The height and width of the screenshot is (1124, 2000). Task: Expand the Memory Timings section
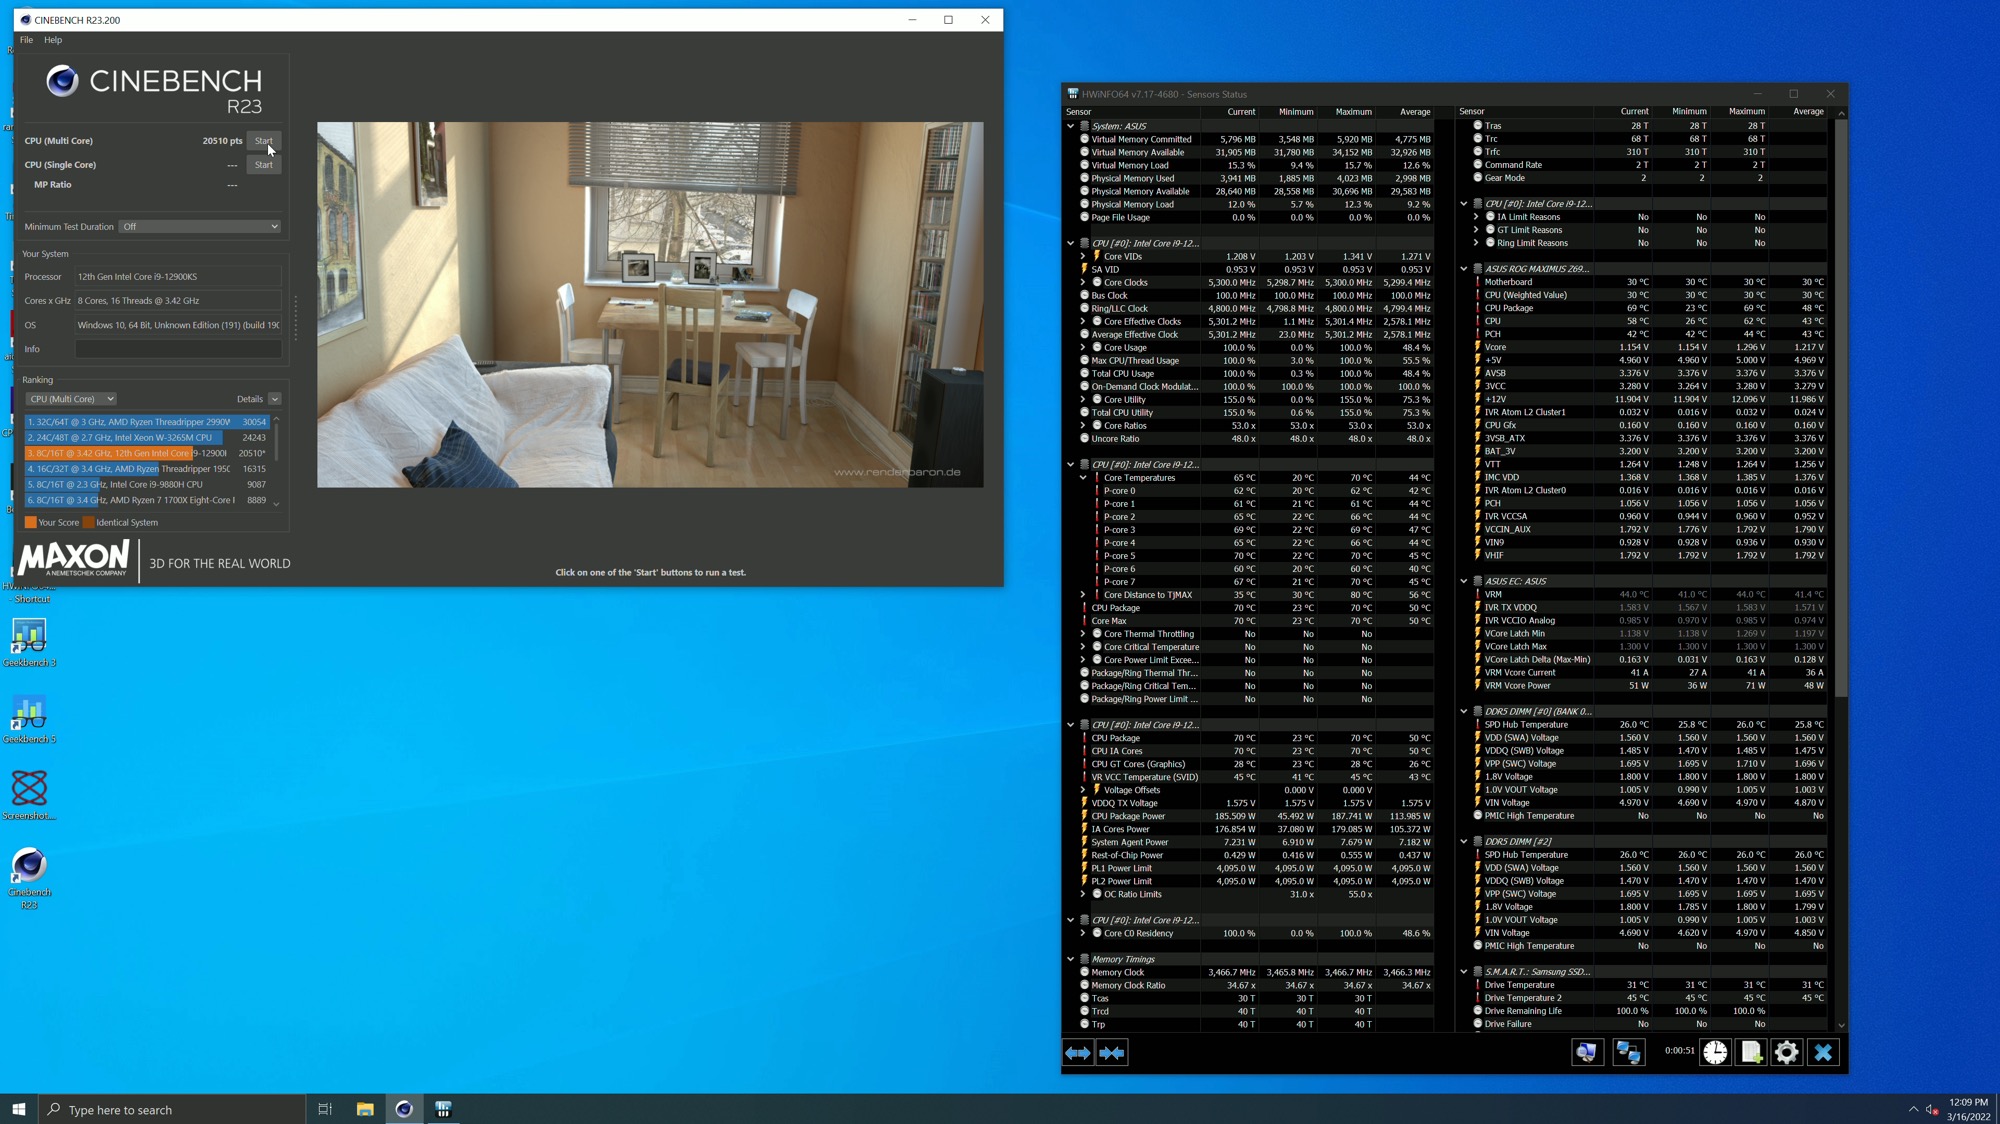click(1077, 958)
